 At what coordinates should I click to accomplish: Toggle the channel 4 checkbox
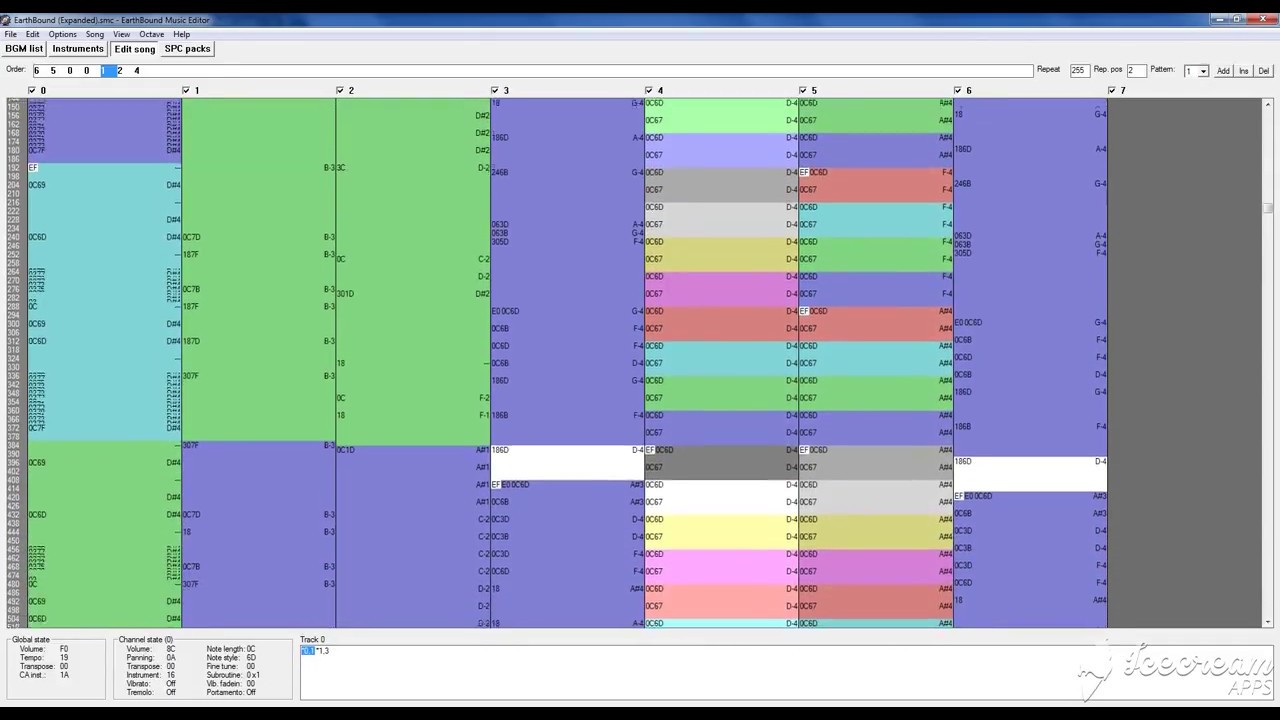649,90
